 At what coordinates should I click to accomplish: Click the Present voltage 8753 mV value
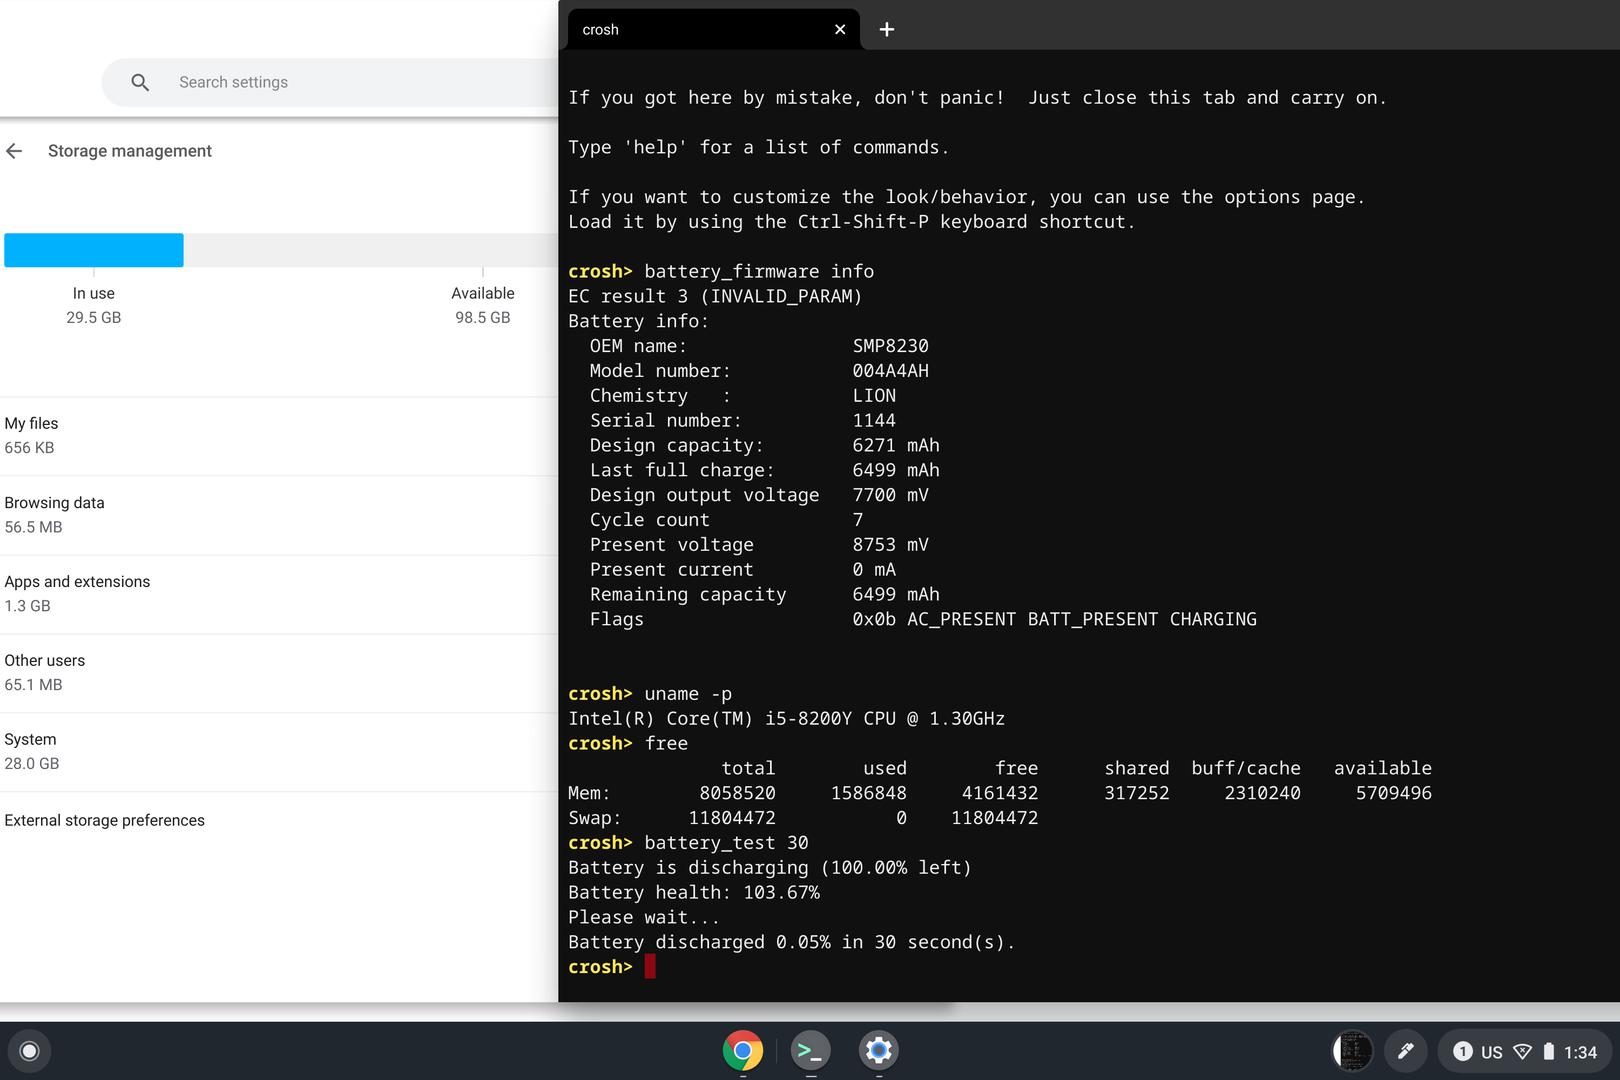click(890, 545)
